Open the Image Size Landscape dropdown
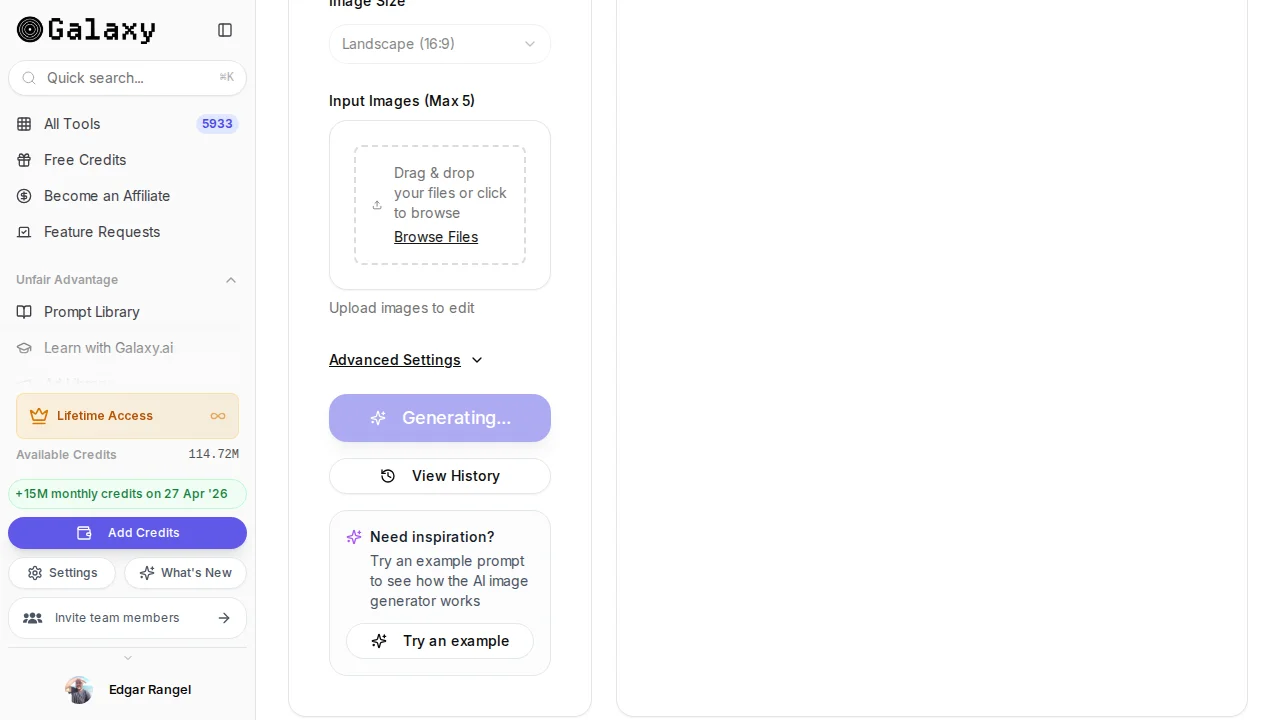 [x=439, y=44]
